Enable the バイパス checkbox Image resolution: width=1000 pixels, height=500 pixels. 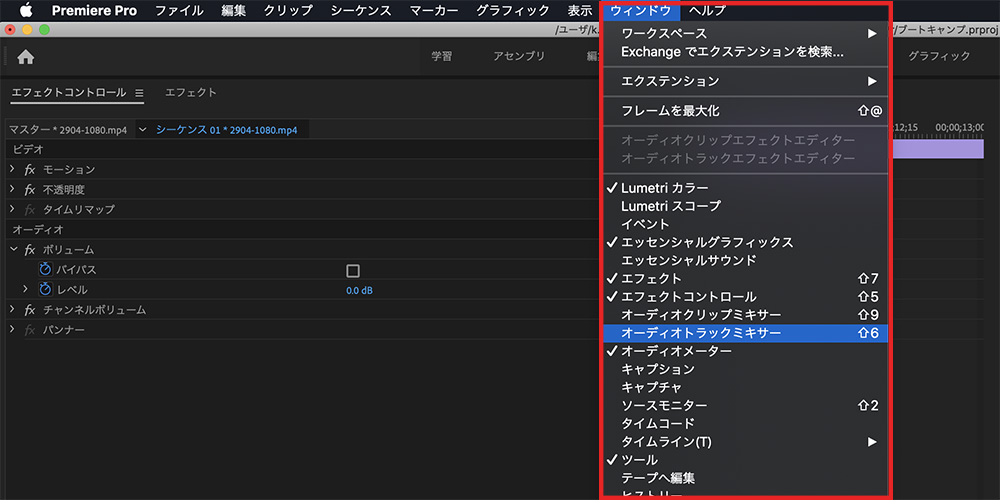[353, 271]
